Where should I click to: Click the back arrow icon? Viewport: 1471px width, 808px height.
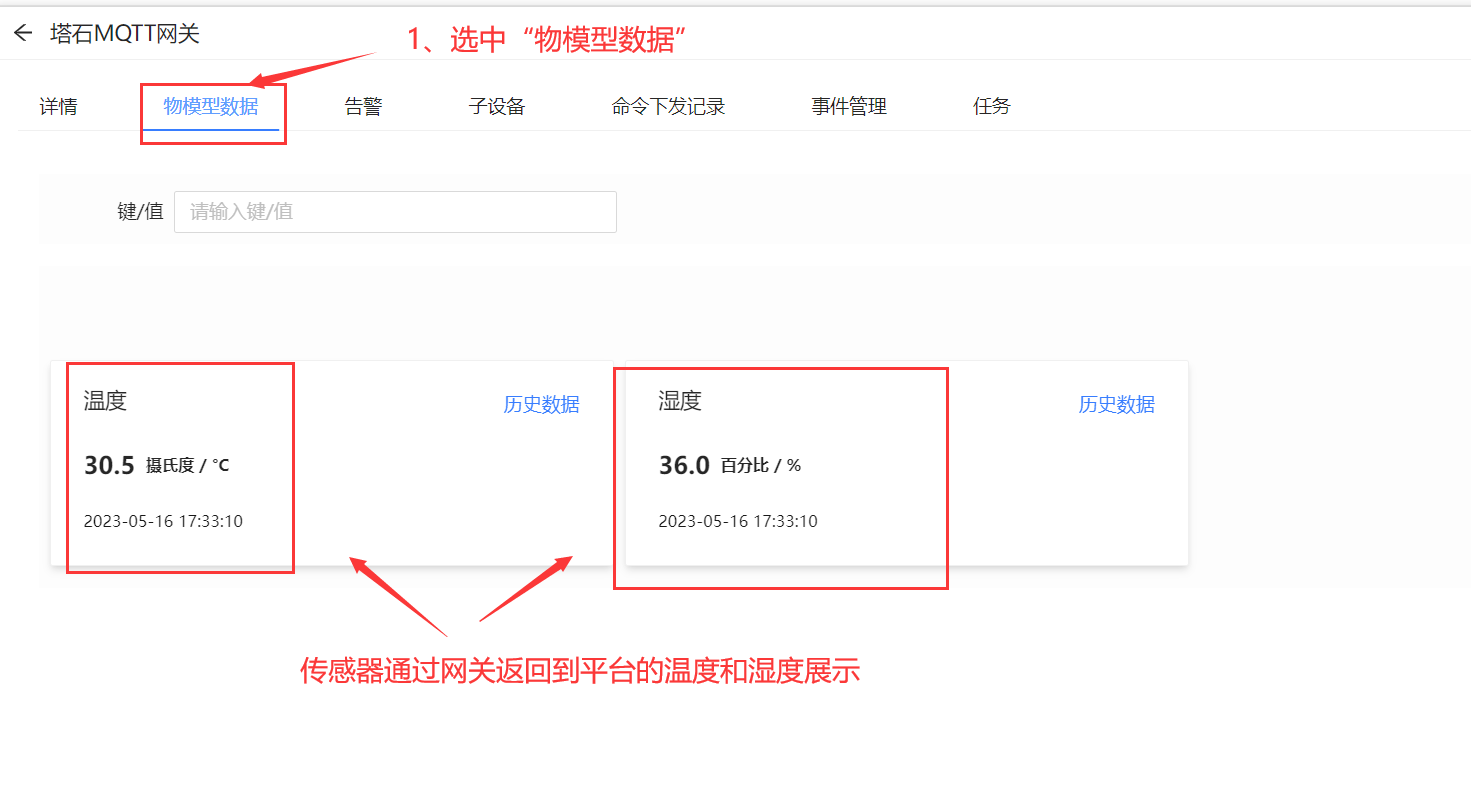pyautogui.click(x=23, y=33)
